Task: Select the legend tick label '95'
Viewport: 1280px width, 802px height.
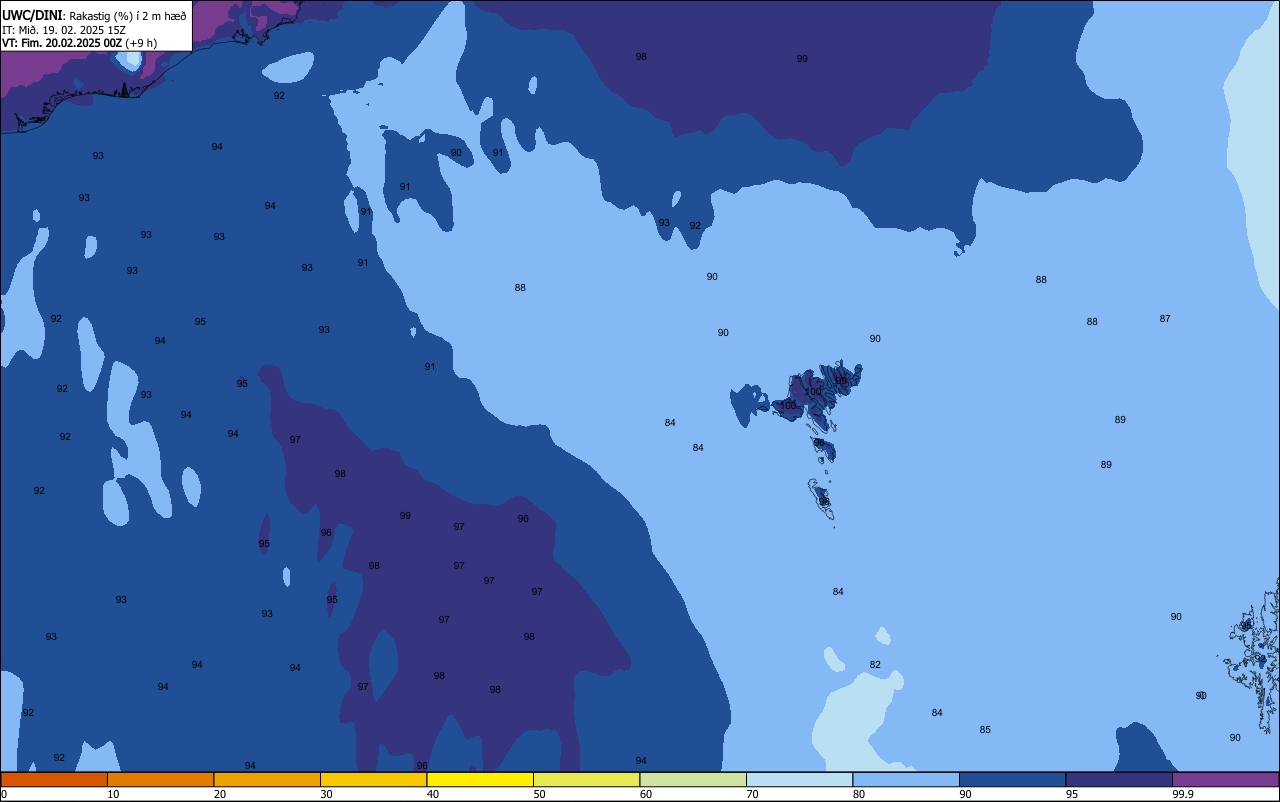Action: pos(1071,794)
